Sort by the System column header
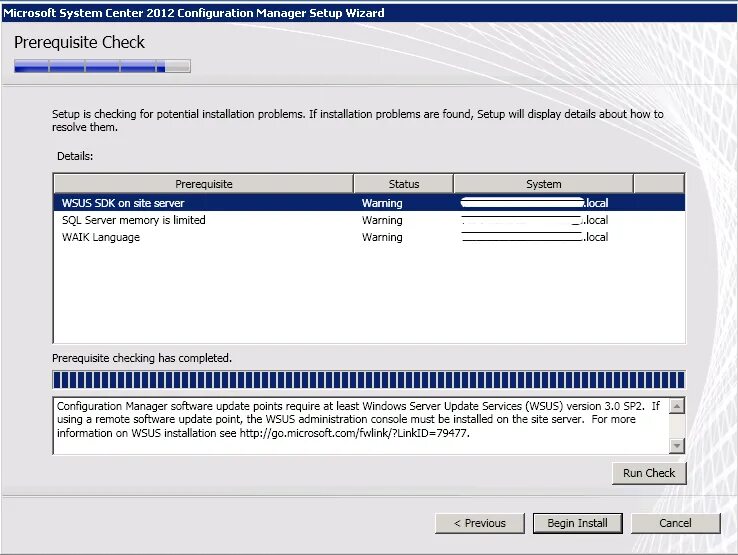The image size is (738, 555). [x=544, y=184]
